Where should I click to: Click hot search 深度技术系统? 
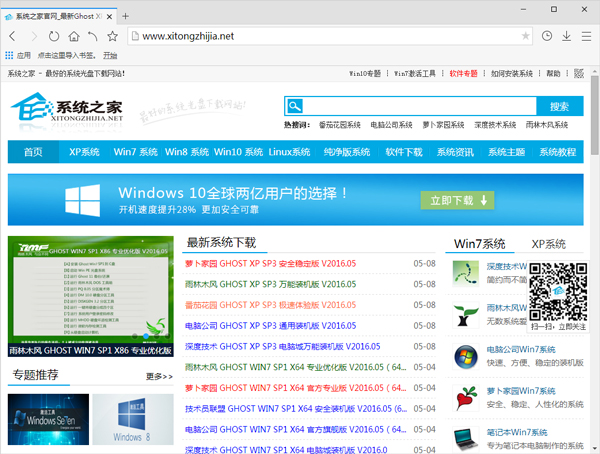click(495, 125)
